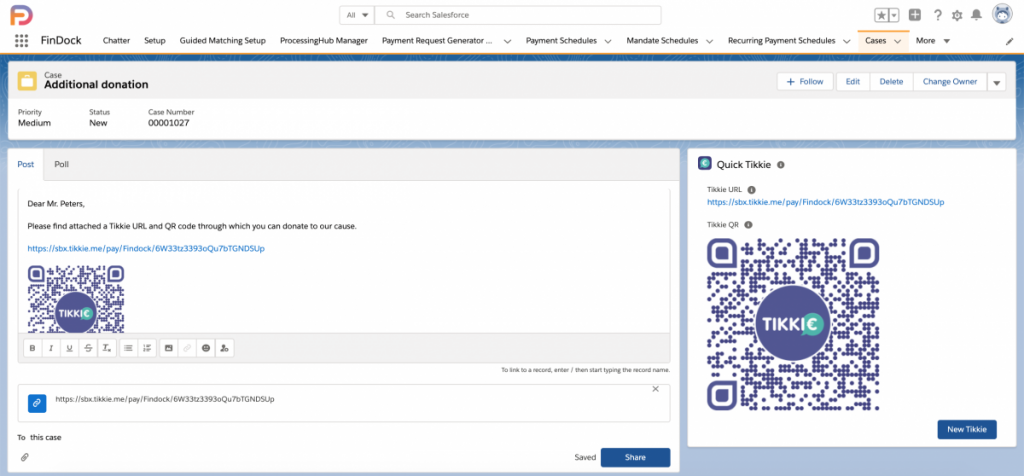Attach a file with the paperclip icon
1024x476 pixels.
(x=25, y=457)
